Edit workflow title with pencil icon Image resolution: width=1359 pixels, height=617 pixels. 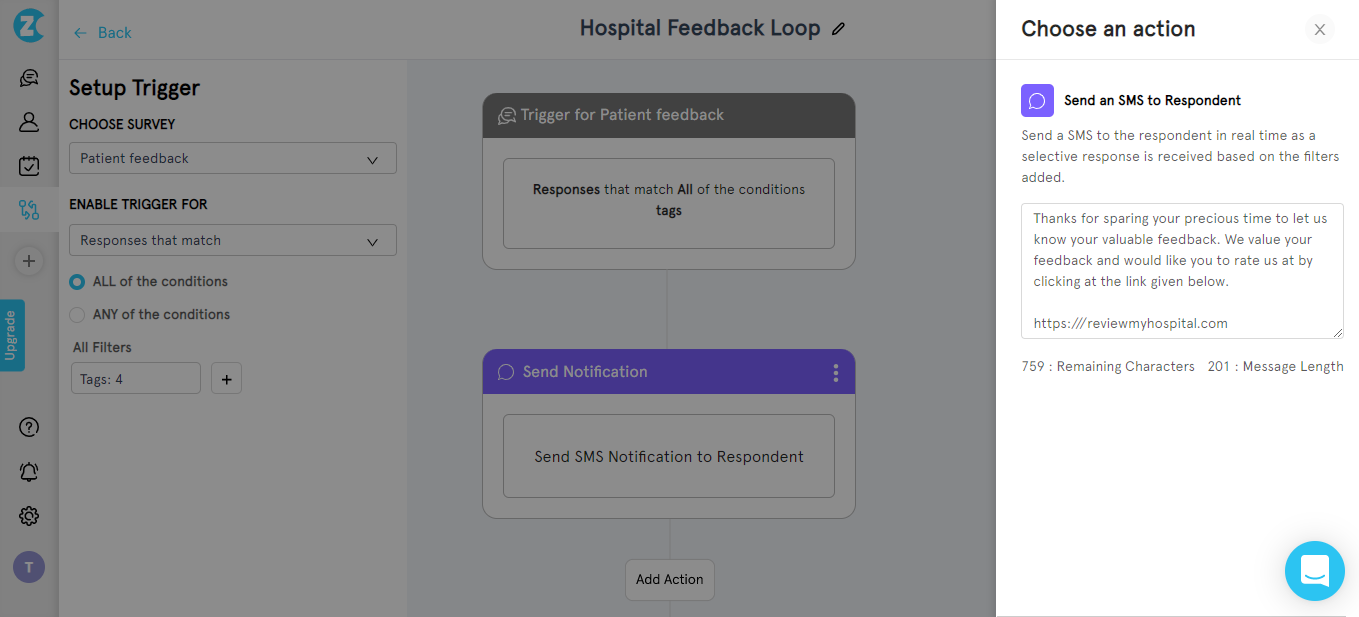tap(839, 29)
